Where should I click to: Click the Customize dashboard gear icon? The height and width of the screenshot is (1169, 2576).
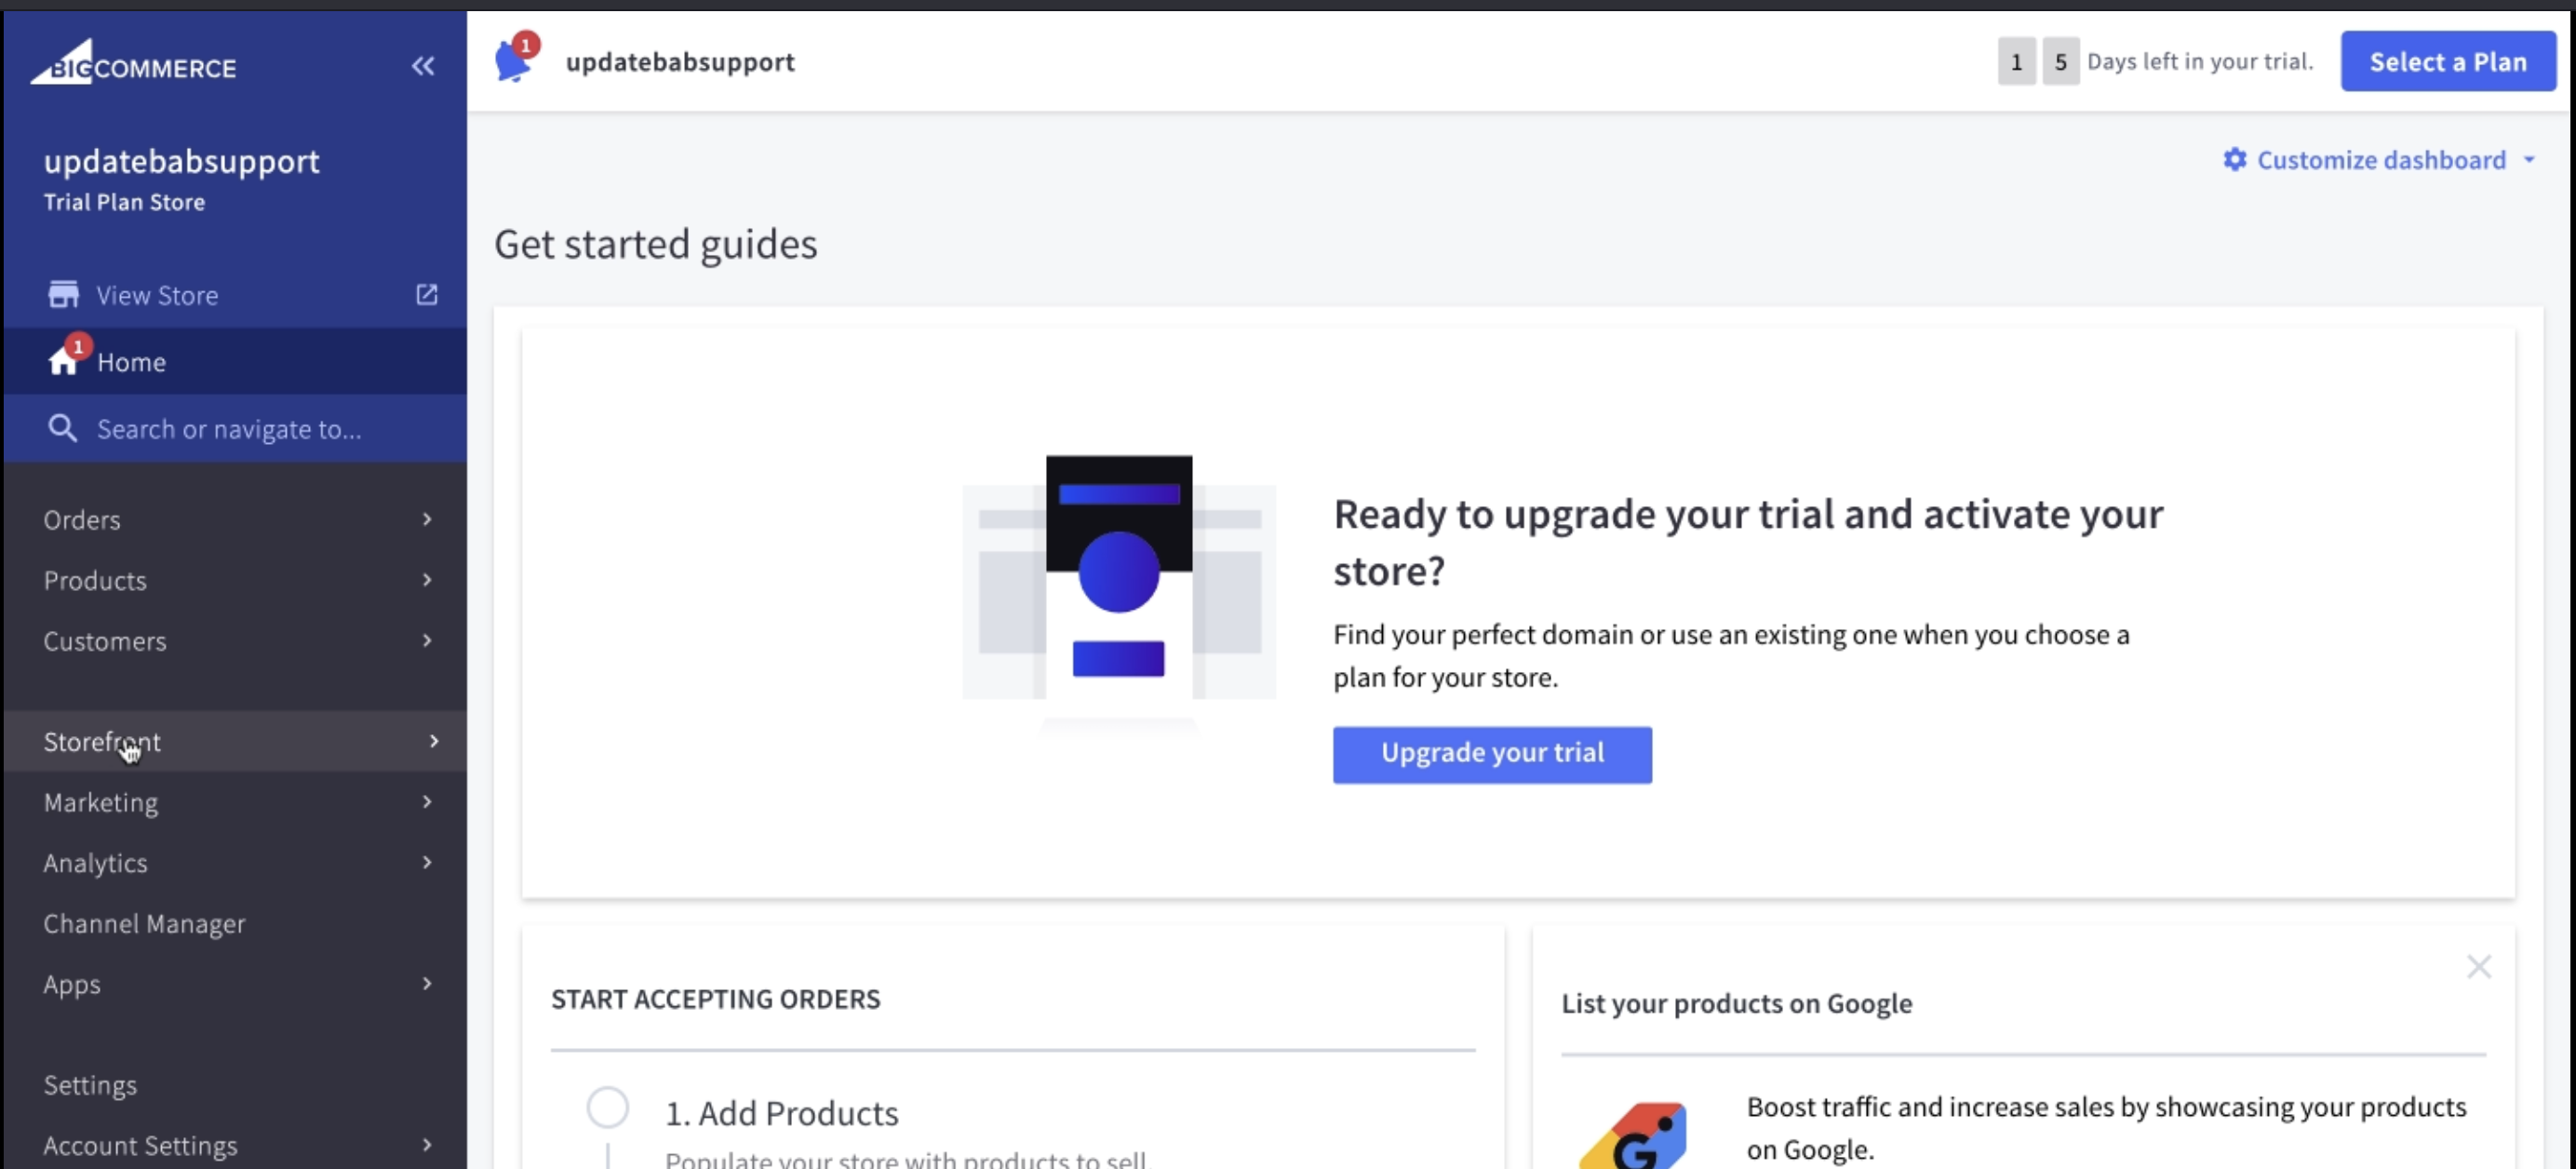(2234, 160)
